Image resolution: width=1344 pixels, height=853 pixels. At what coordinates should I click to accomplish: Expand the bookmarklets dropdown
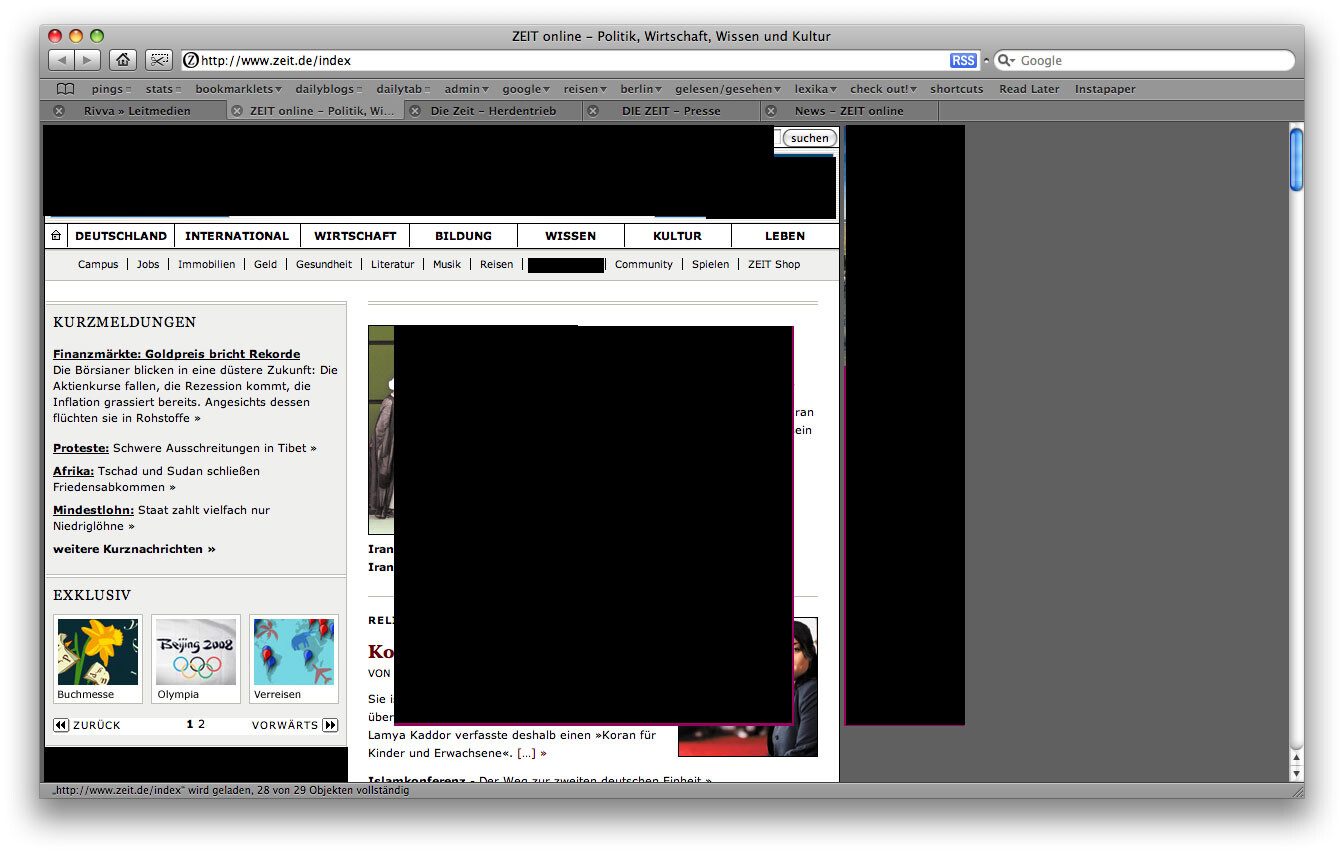click(x=238, y=89)
